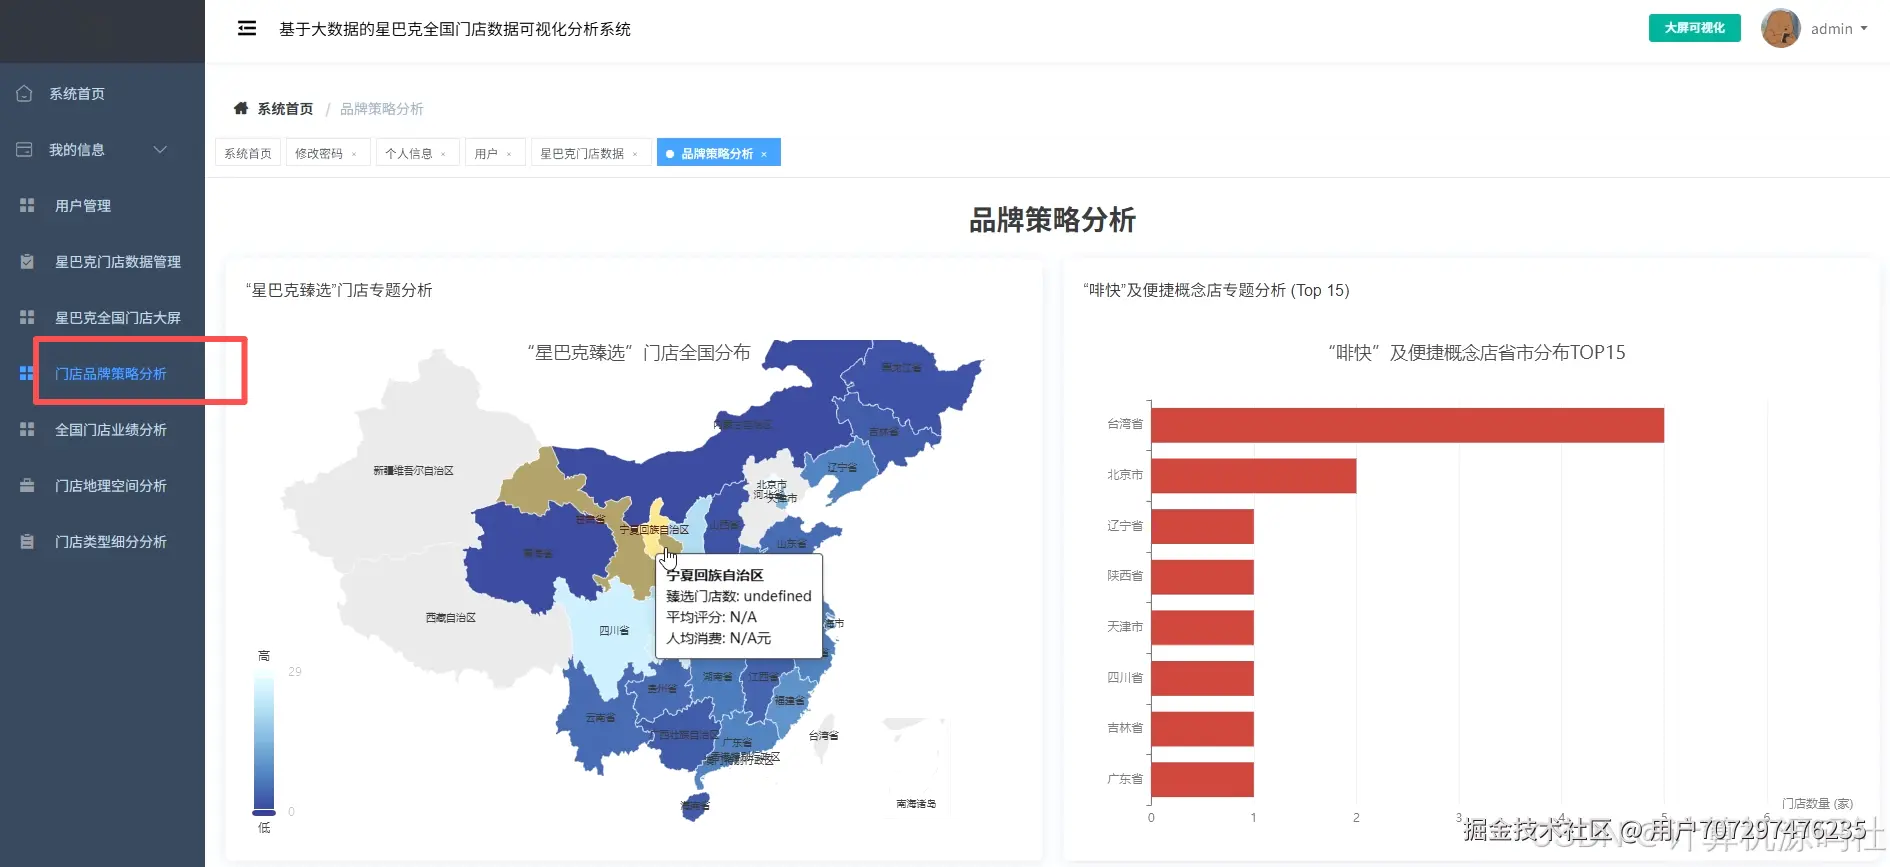Click 新疆维吾尔自治区 on the map
This screenshot has height=867, width=1890.
tap(413, 470)
